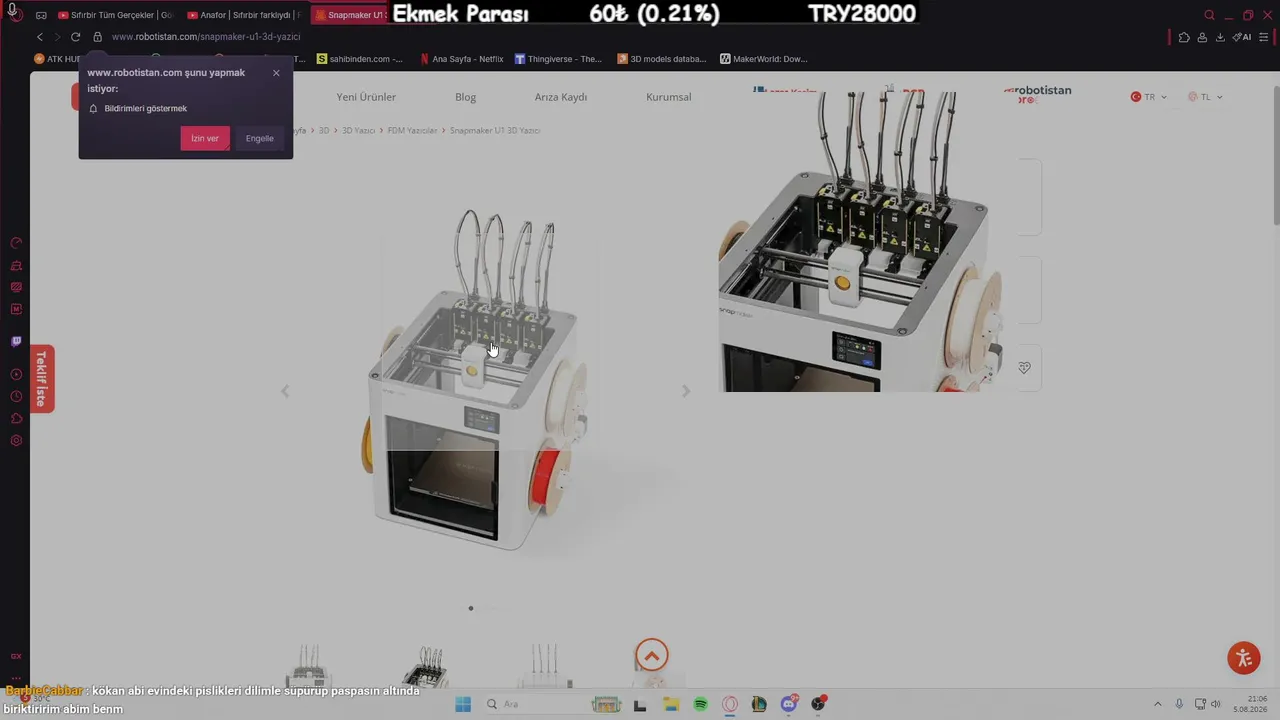This screenshot has height=720, width=1280.
Task: Open the Kurumsal menu item
Action: pyautogui.click(x=668, y=97)
